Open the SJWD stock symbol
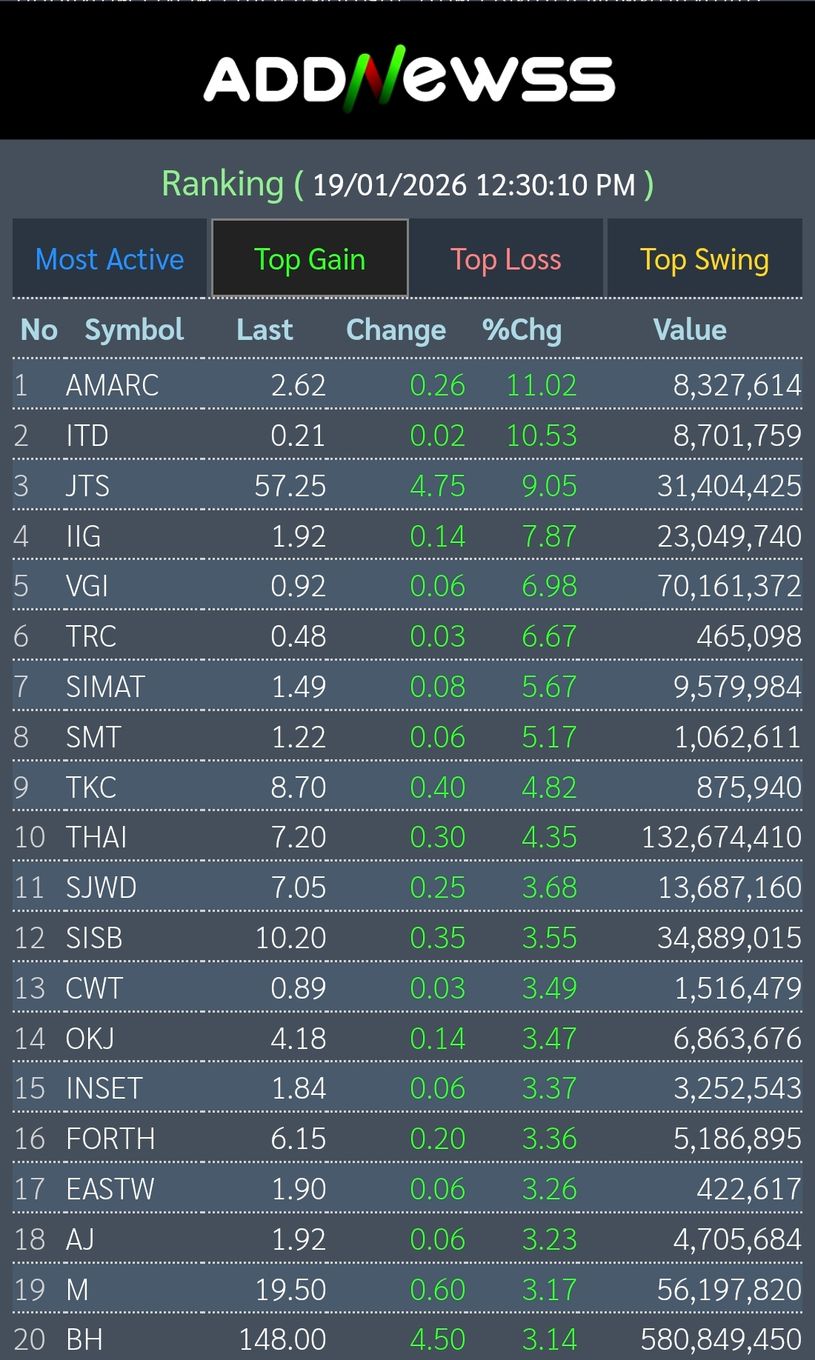 (x=101, y=887)
